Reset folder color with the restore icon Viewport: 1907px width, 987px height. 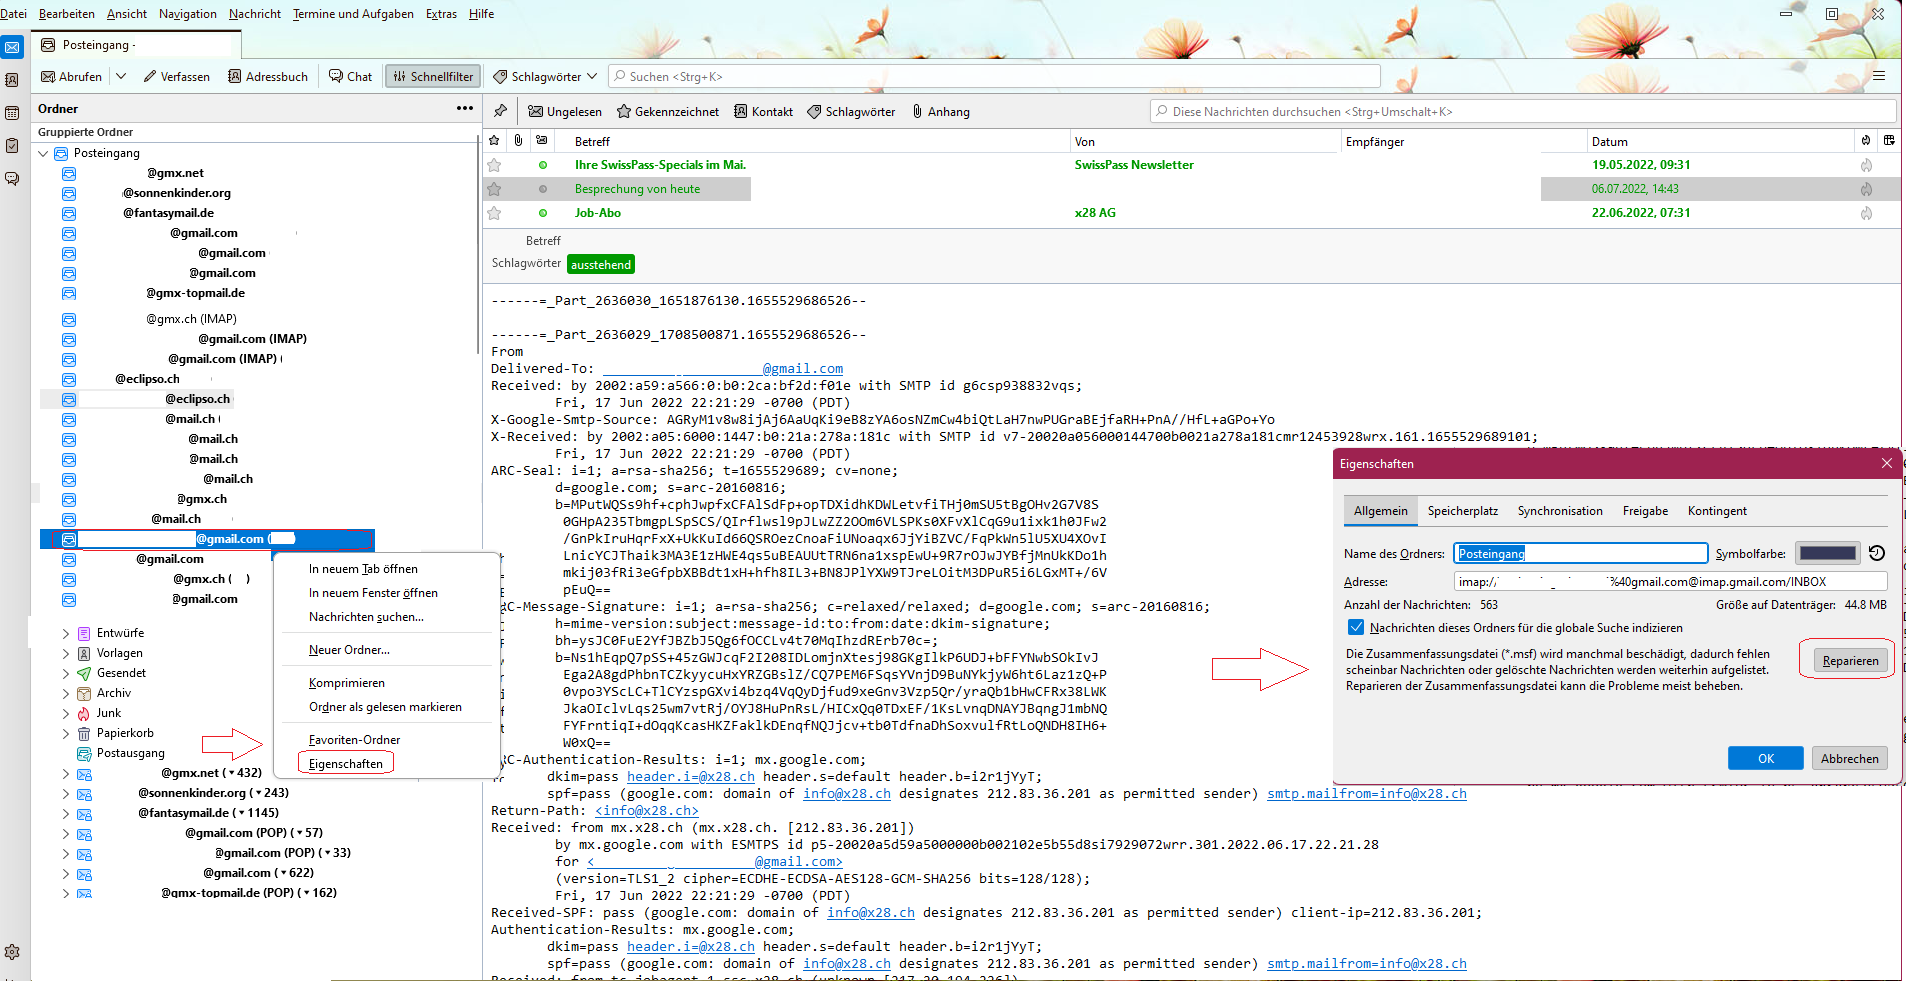[x=1877, y=553]
